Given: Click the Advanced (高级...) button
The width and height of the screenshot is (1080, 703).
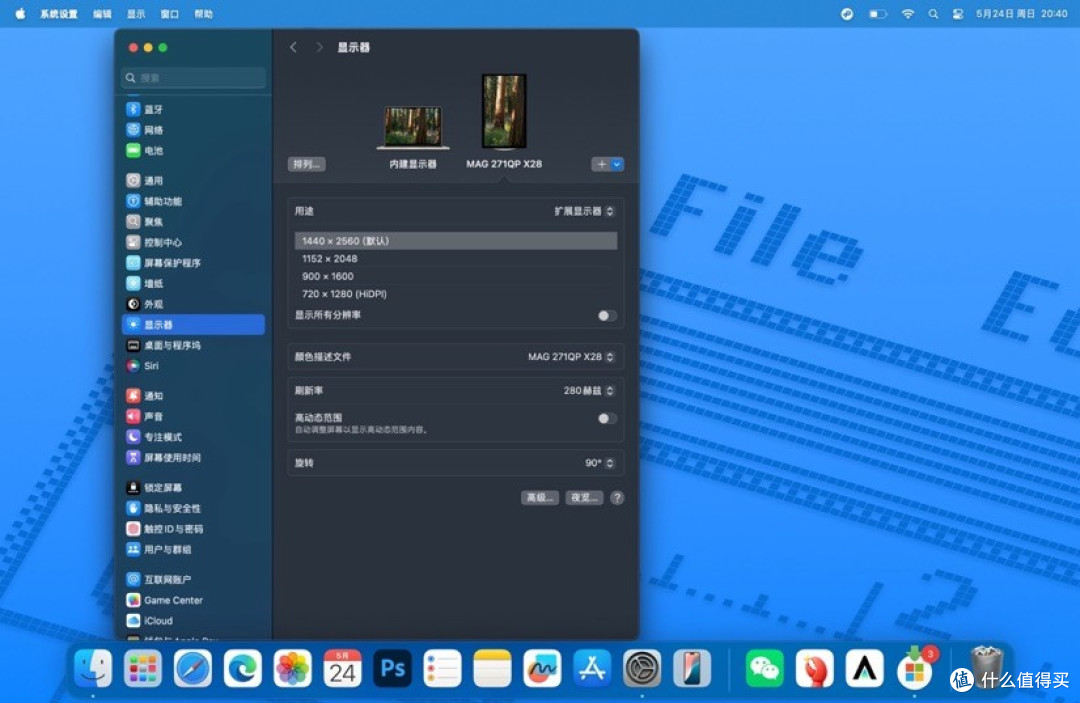Looking at the screenshot, I should click(x=539, y=498).
